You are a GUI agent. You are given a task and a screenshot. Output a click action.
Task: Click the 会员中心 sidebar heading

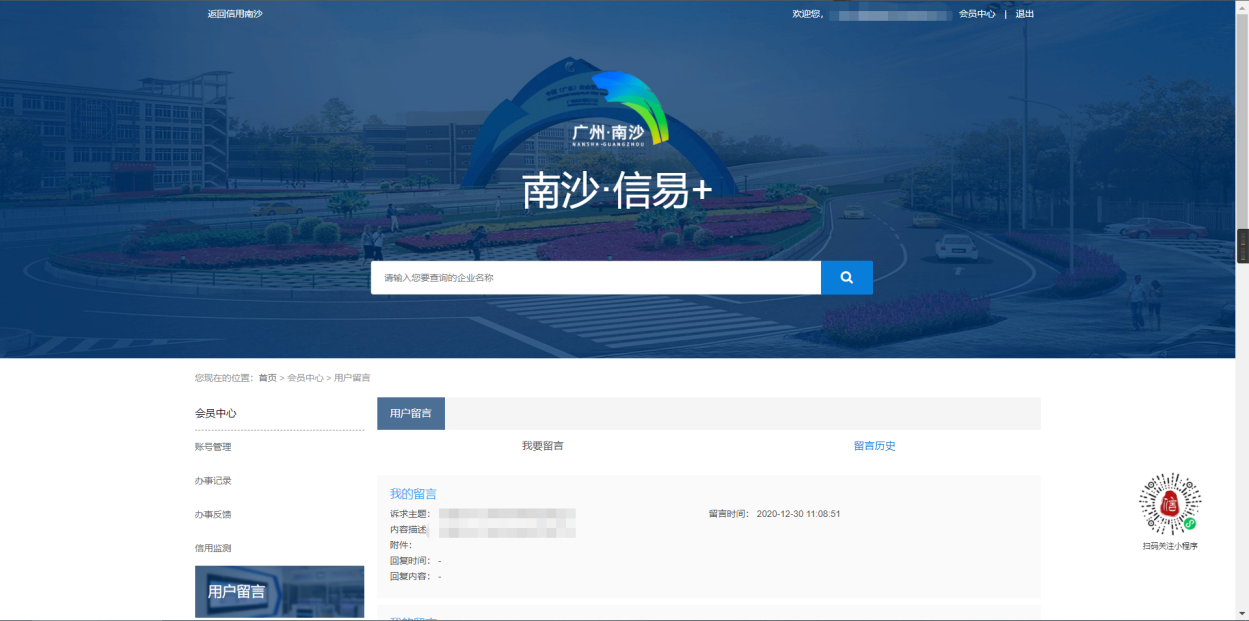216,413
